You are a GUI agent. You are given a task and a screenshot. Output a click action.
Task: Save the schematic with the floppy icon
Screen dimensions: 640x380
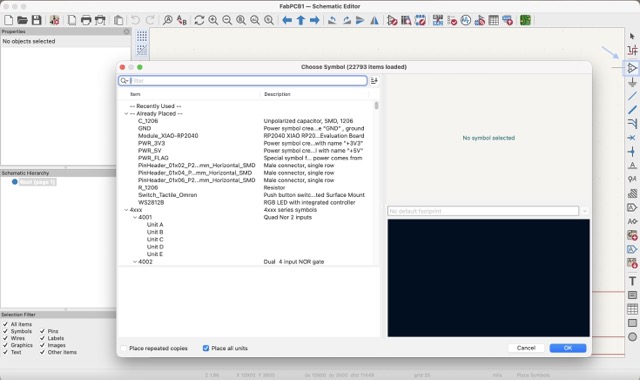pyautogui.click(x=36, y=20)
